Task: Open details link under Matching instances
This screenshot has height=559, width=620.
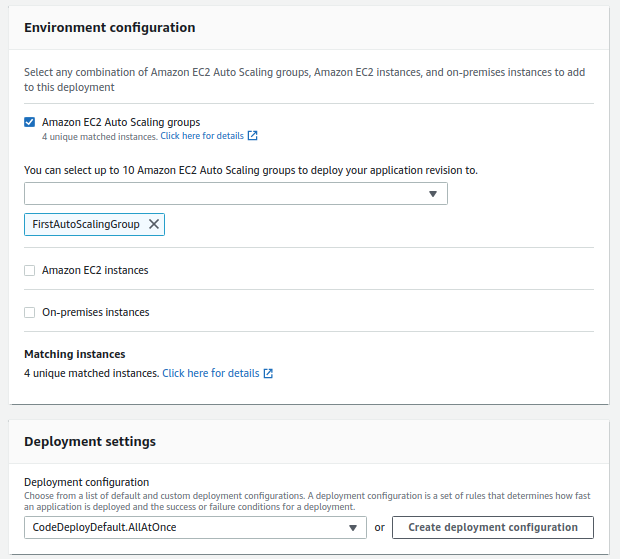Action: pos(210,373)
